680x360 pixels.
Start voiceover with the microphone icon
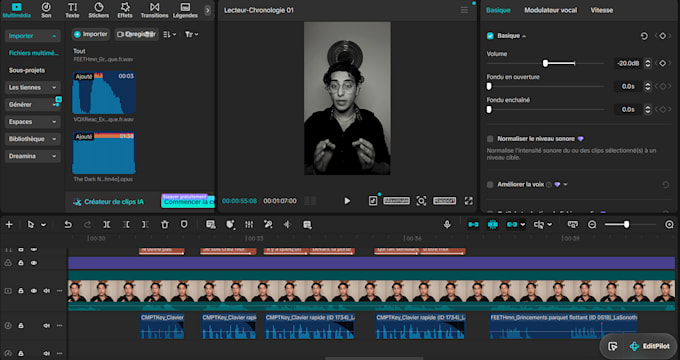(x=447, y=224)
